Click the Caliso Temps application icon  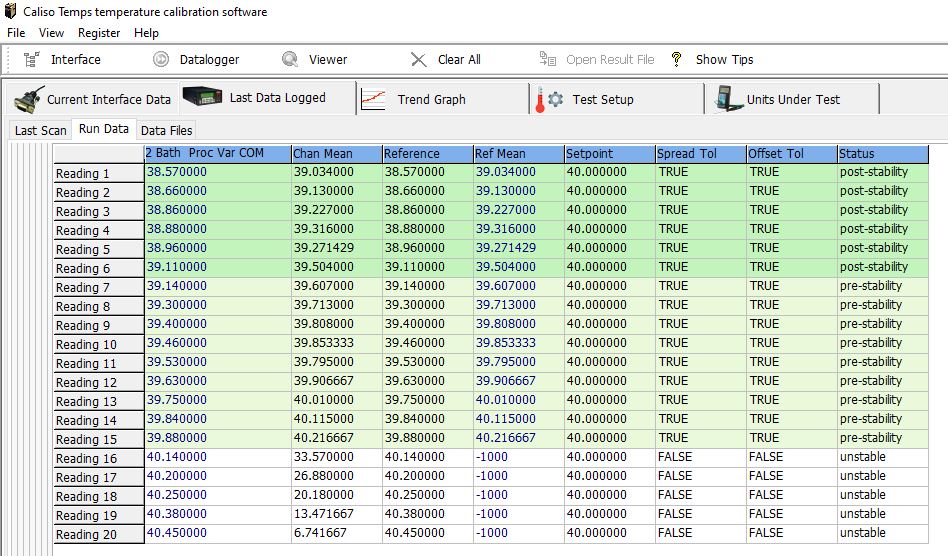(10, 11)
